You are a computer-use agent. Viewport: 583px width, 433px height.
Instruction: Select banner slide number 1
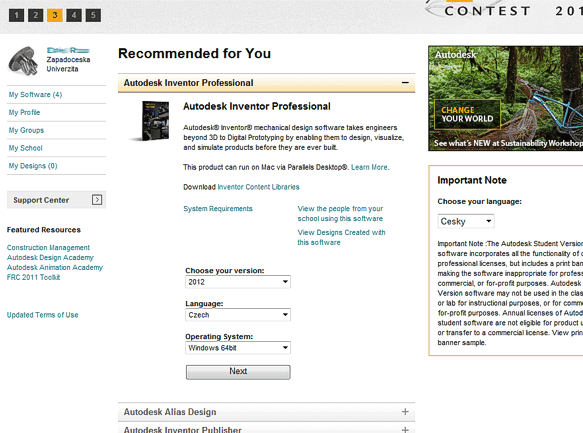pyautogui.click(x=16, y=15)
